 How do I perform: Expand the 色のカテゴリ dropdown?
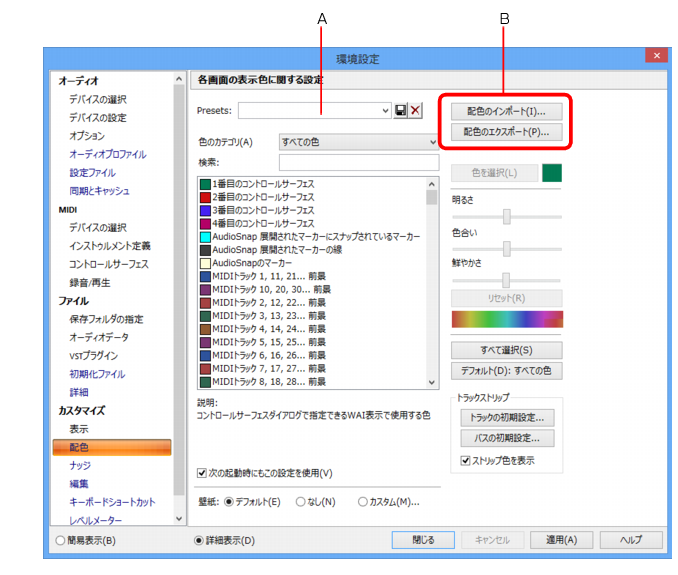[x=358, y=142]
